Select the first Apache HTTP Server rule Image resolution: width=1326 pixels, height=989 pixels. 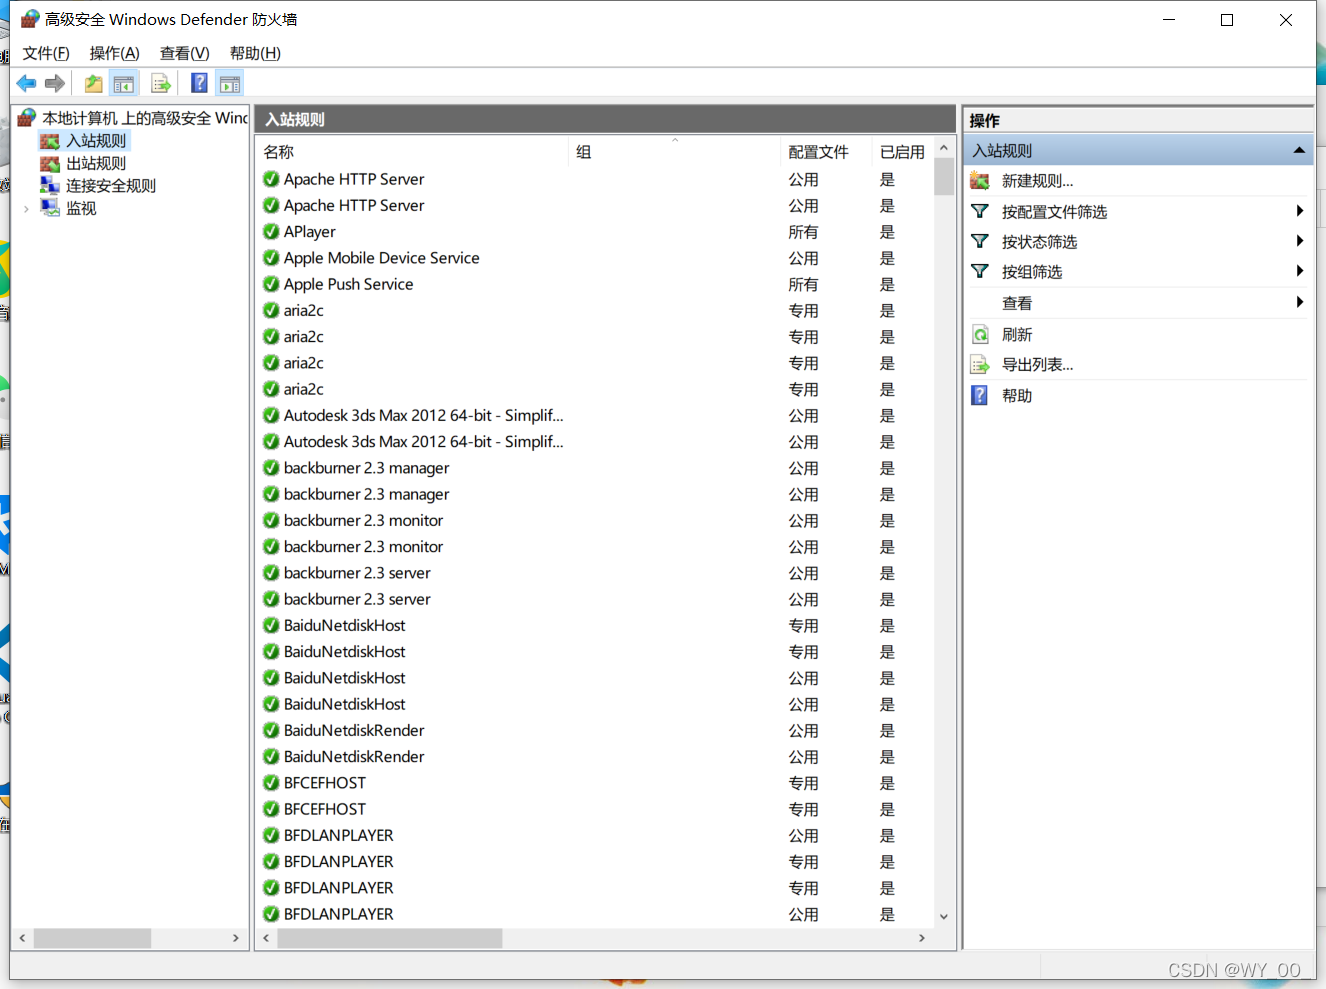click(594, 179)
